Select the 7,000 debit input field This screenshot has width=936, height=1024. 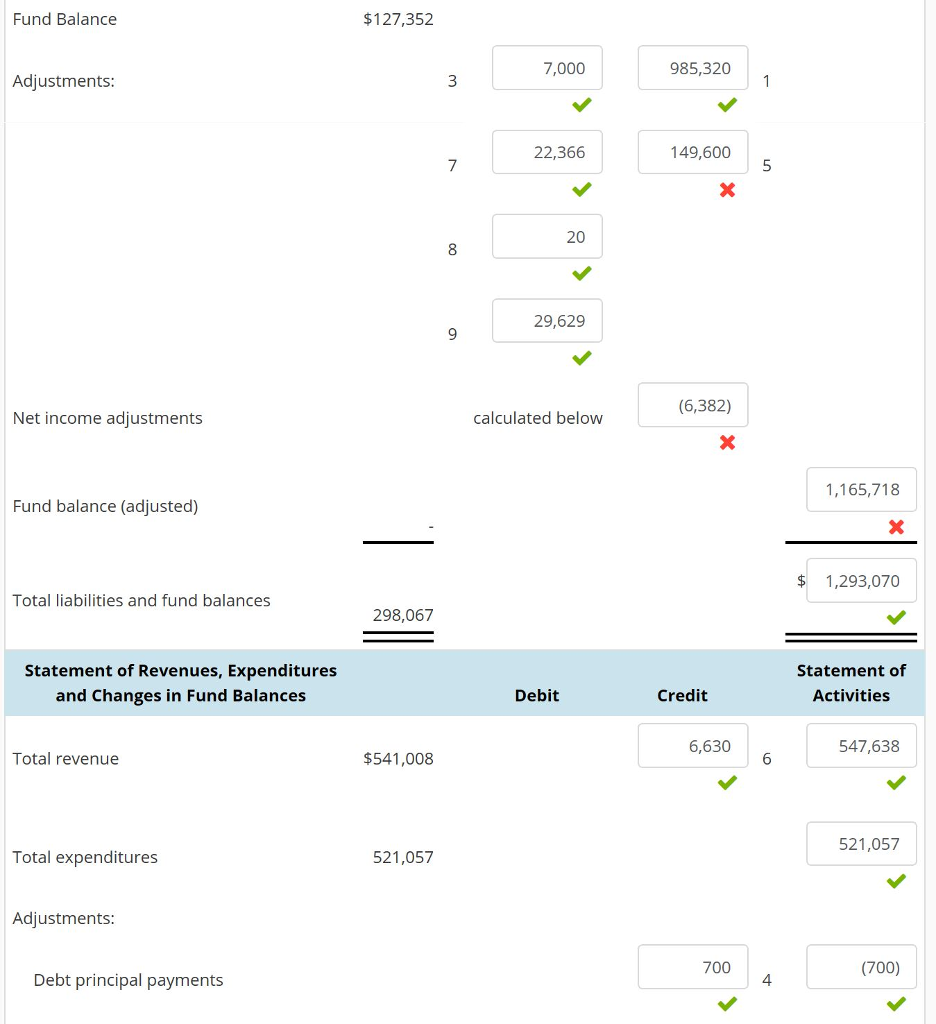[547, 67]
